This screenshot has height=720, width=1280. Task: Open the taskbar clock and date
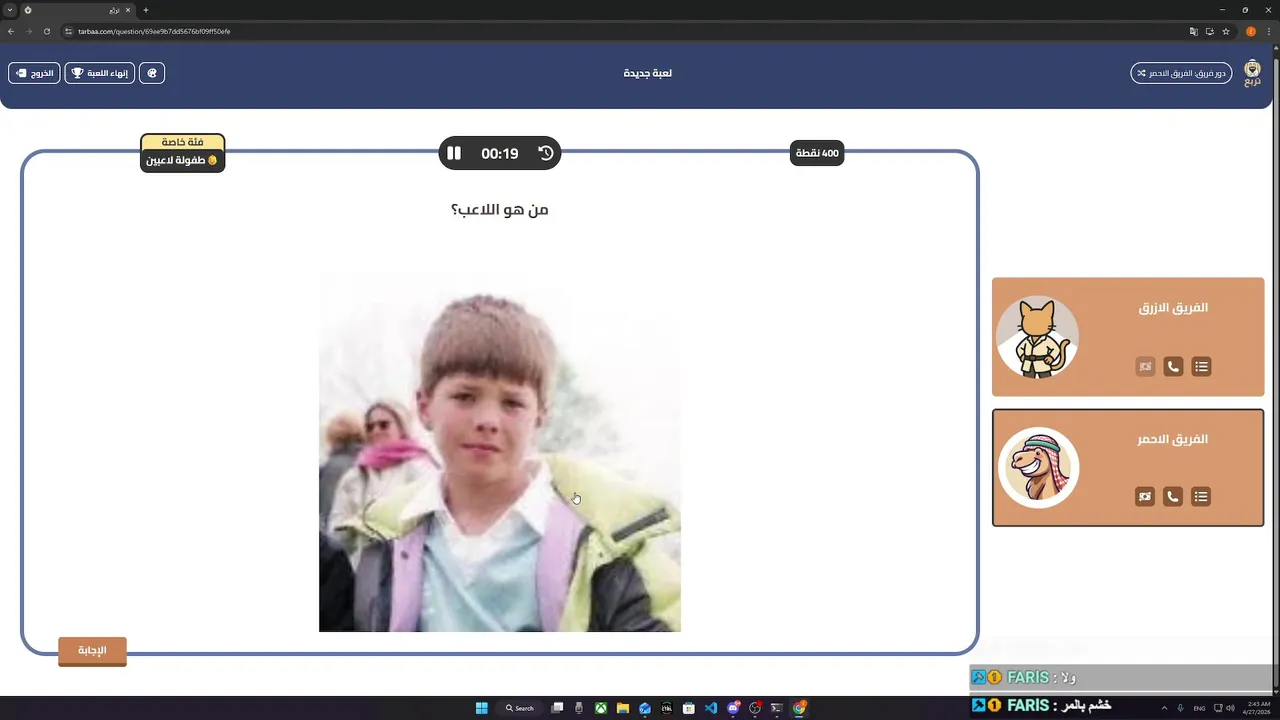[1259, 708]
